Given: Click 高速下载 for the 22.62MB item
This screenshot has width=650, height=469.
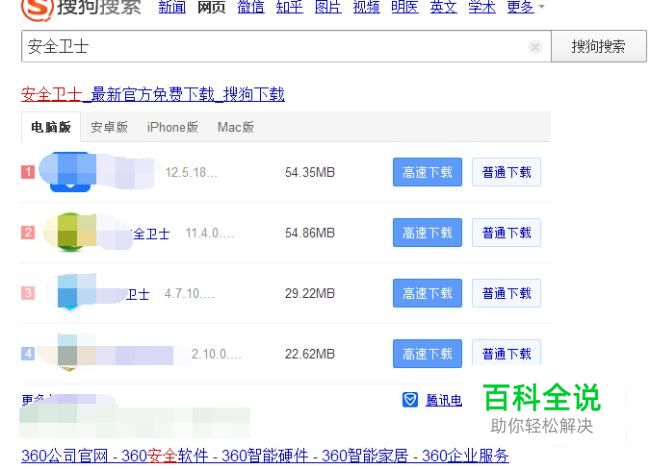Looking at the screenshot, I should coord(427,354).
